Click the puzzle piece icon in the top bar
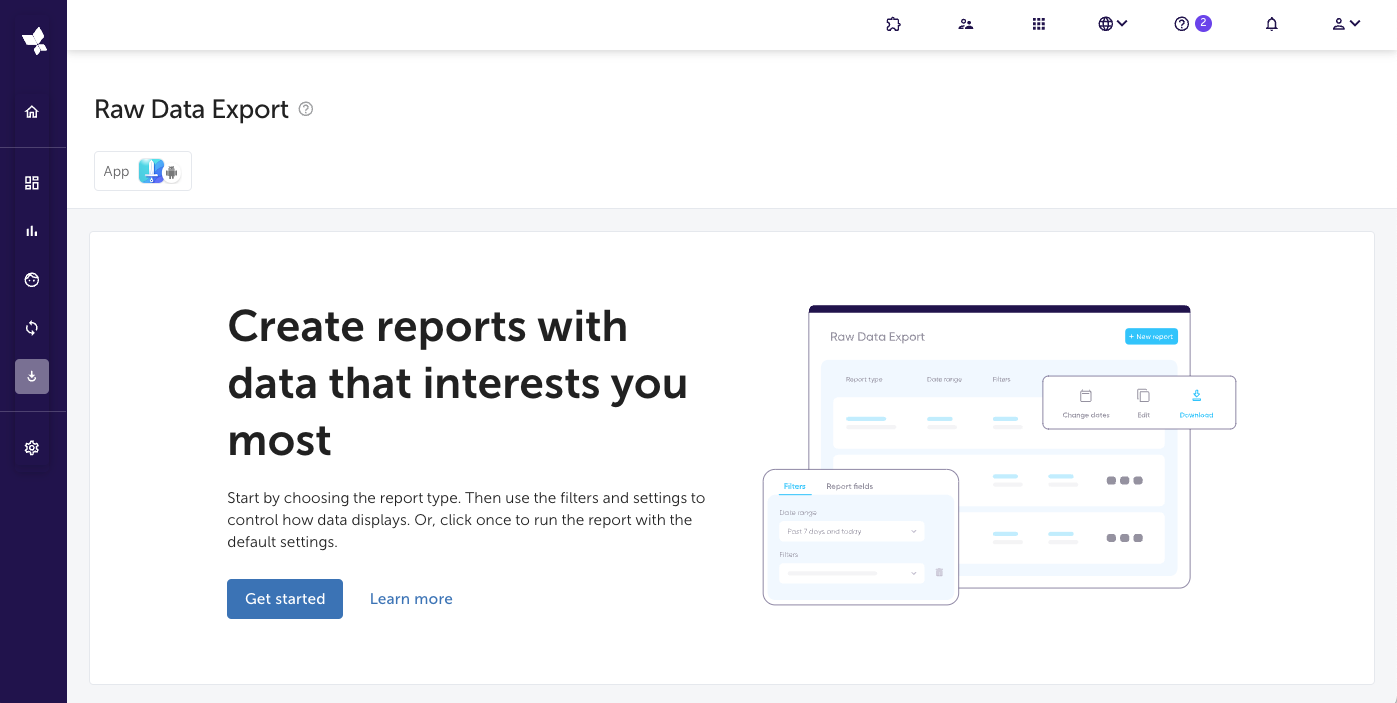Image resolution: width=1397 pixels, height=703 pixels. tap(893, 24)
